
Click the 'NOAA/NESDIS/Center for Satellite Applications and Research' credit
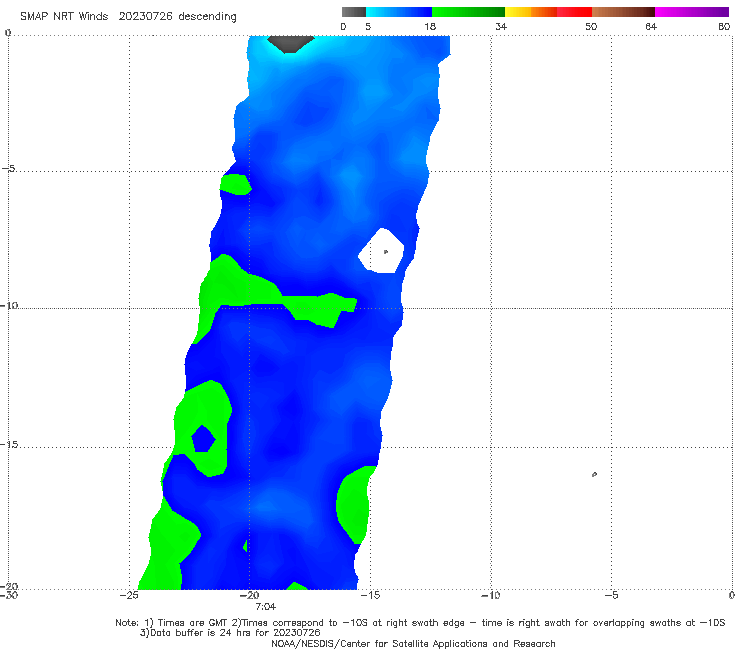[413, 644]
